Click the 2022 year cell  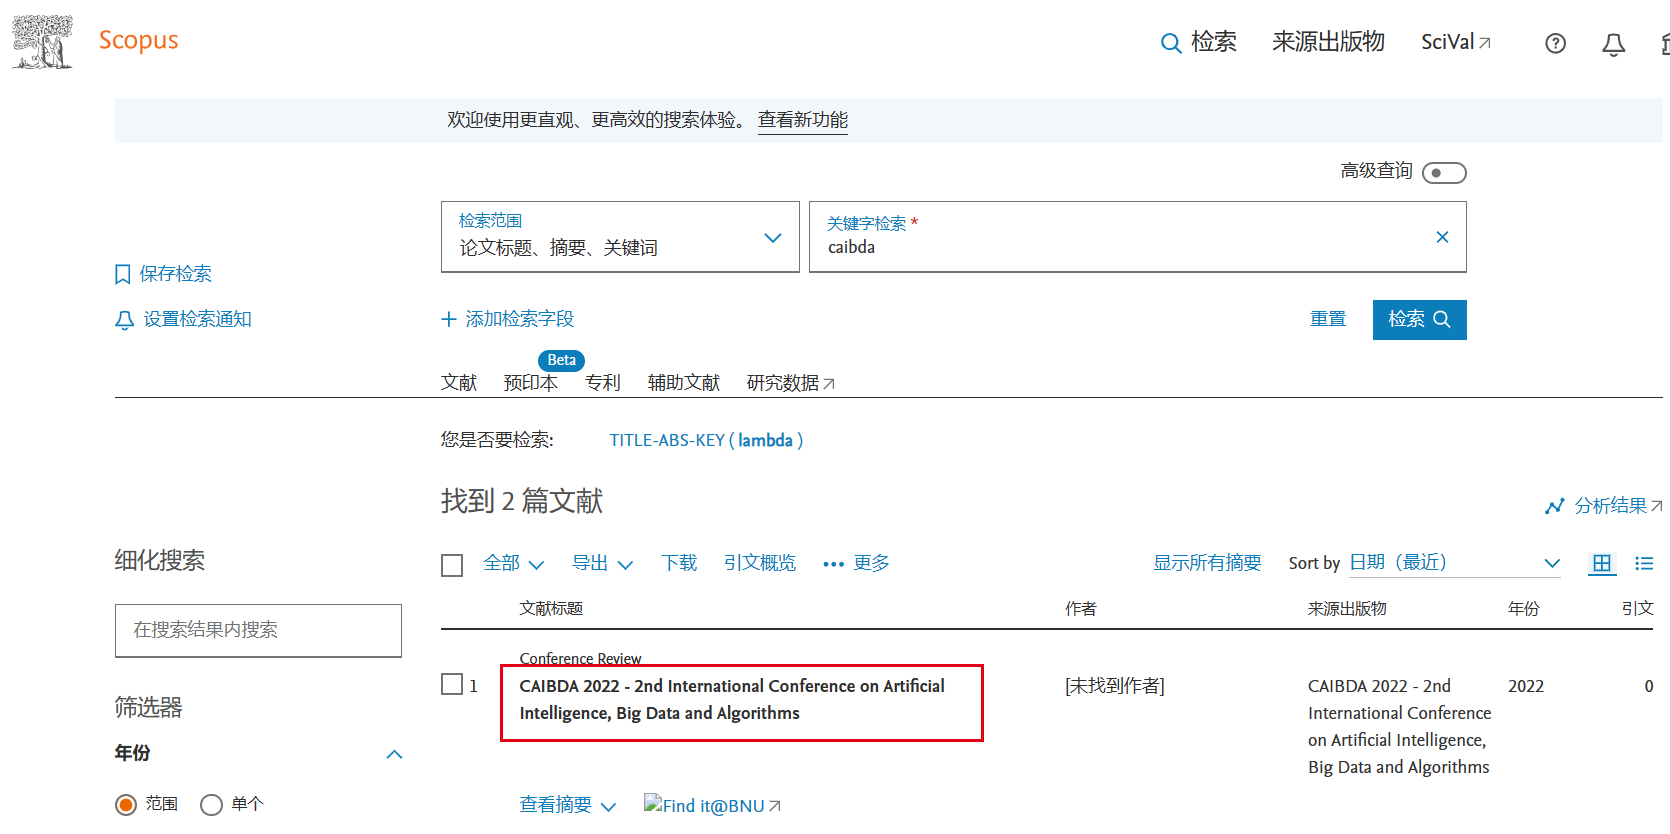pyautogui.click(x=1526, y=686)
